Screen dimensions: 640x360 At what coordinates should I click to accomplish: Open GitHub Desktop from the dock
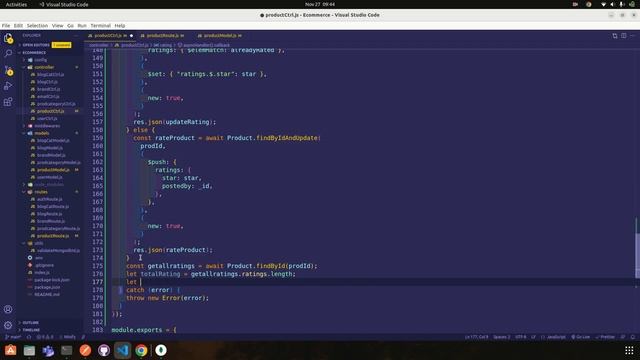(104, 350)
